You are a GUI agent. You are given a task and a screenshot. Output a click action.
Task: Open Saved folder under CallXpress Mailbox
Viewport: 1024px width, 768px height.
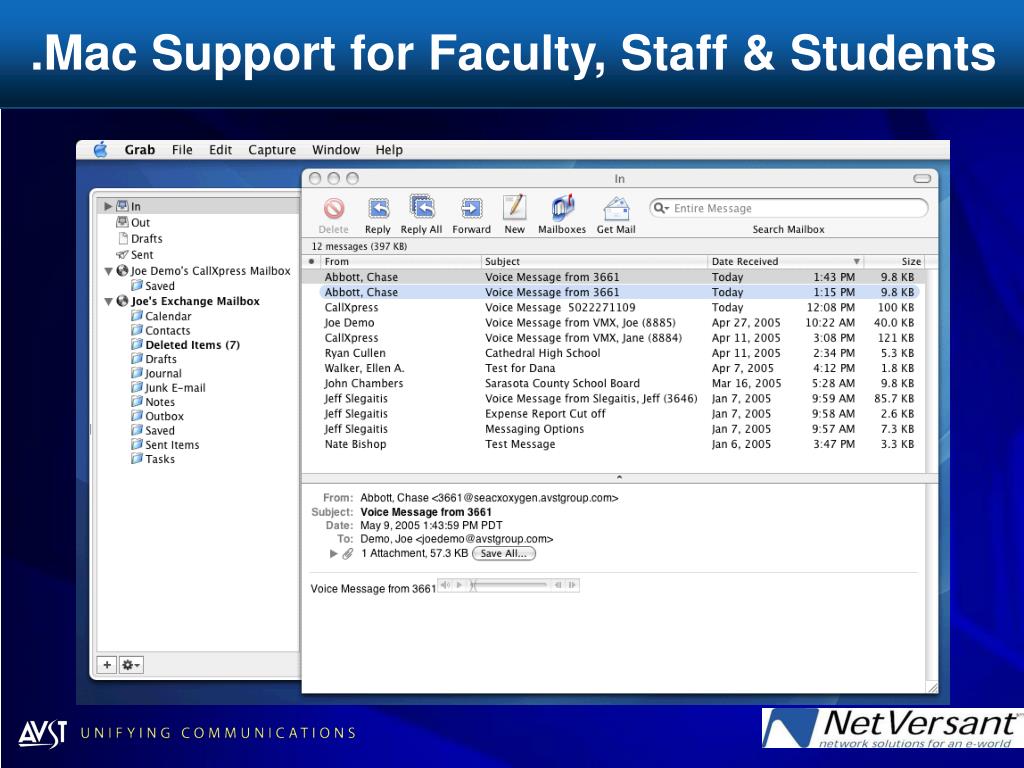point(159,286)
